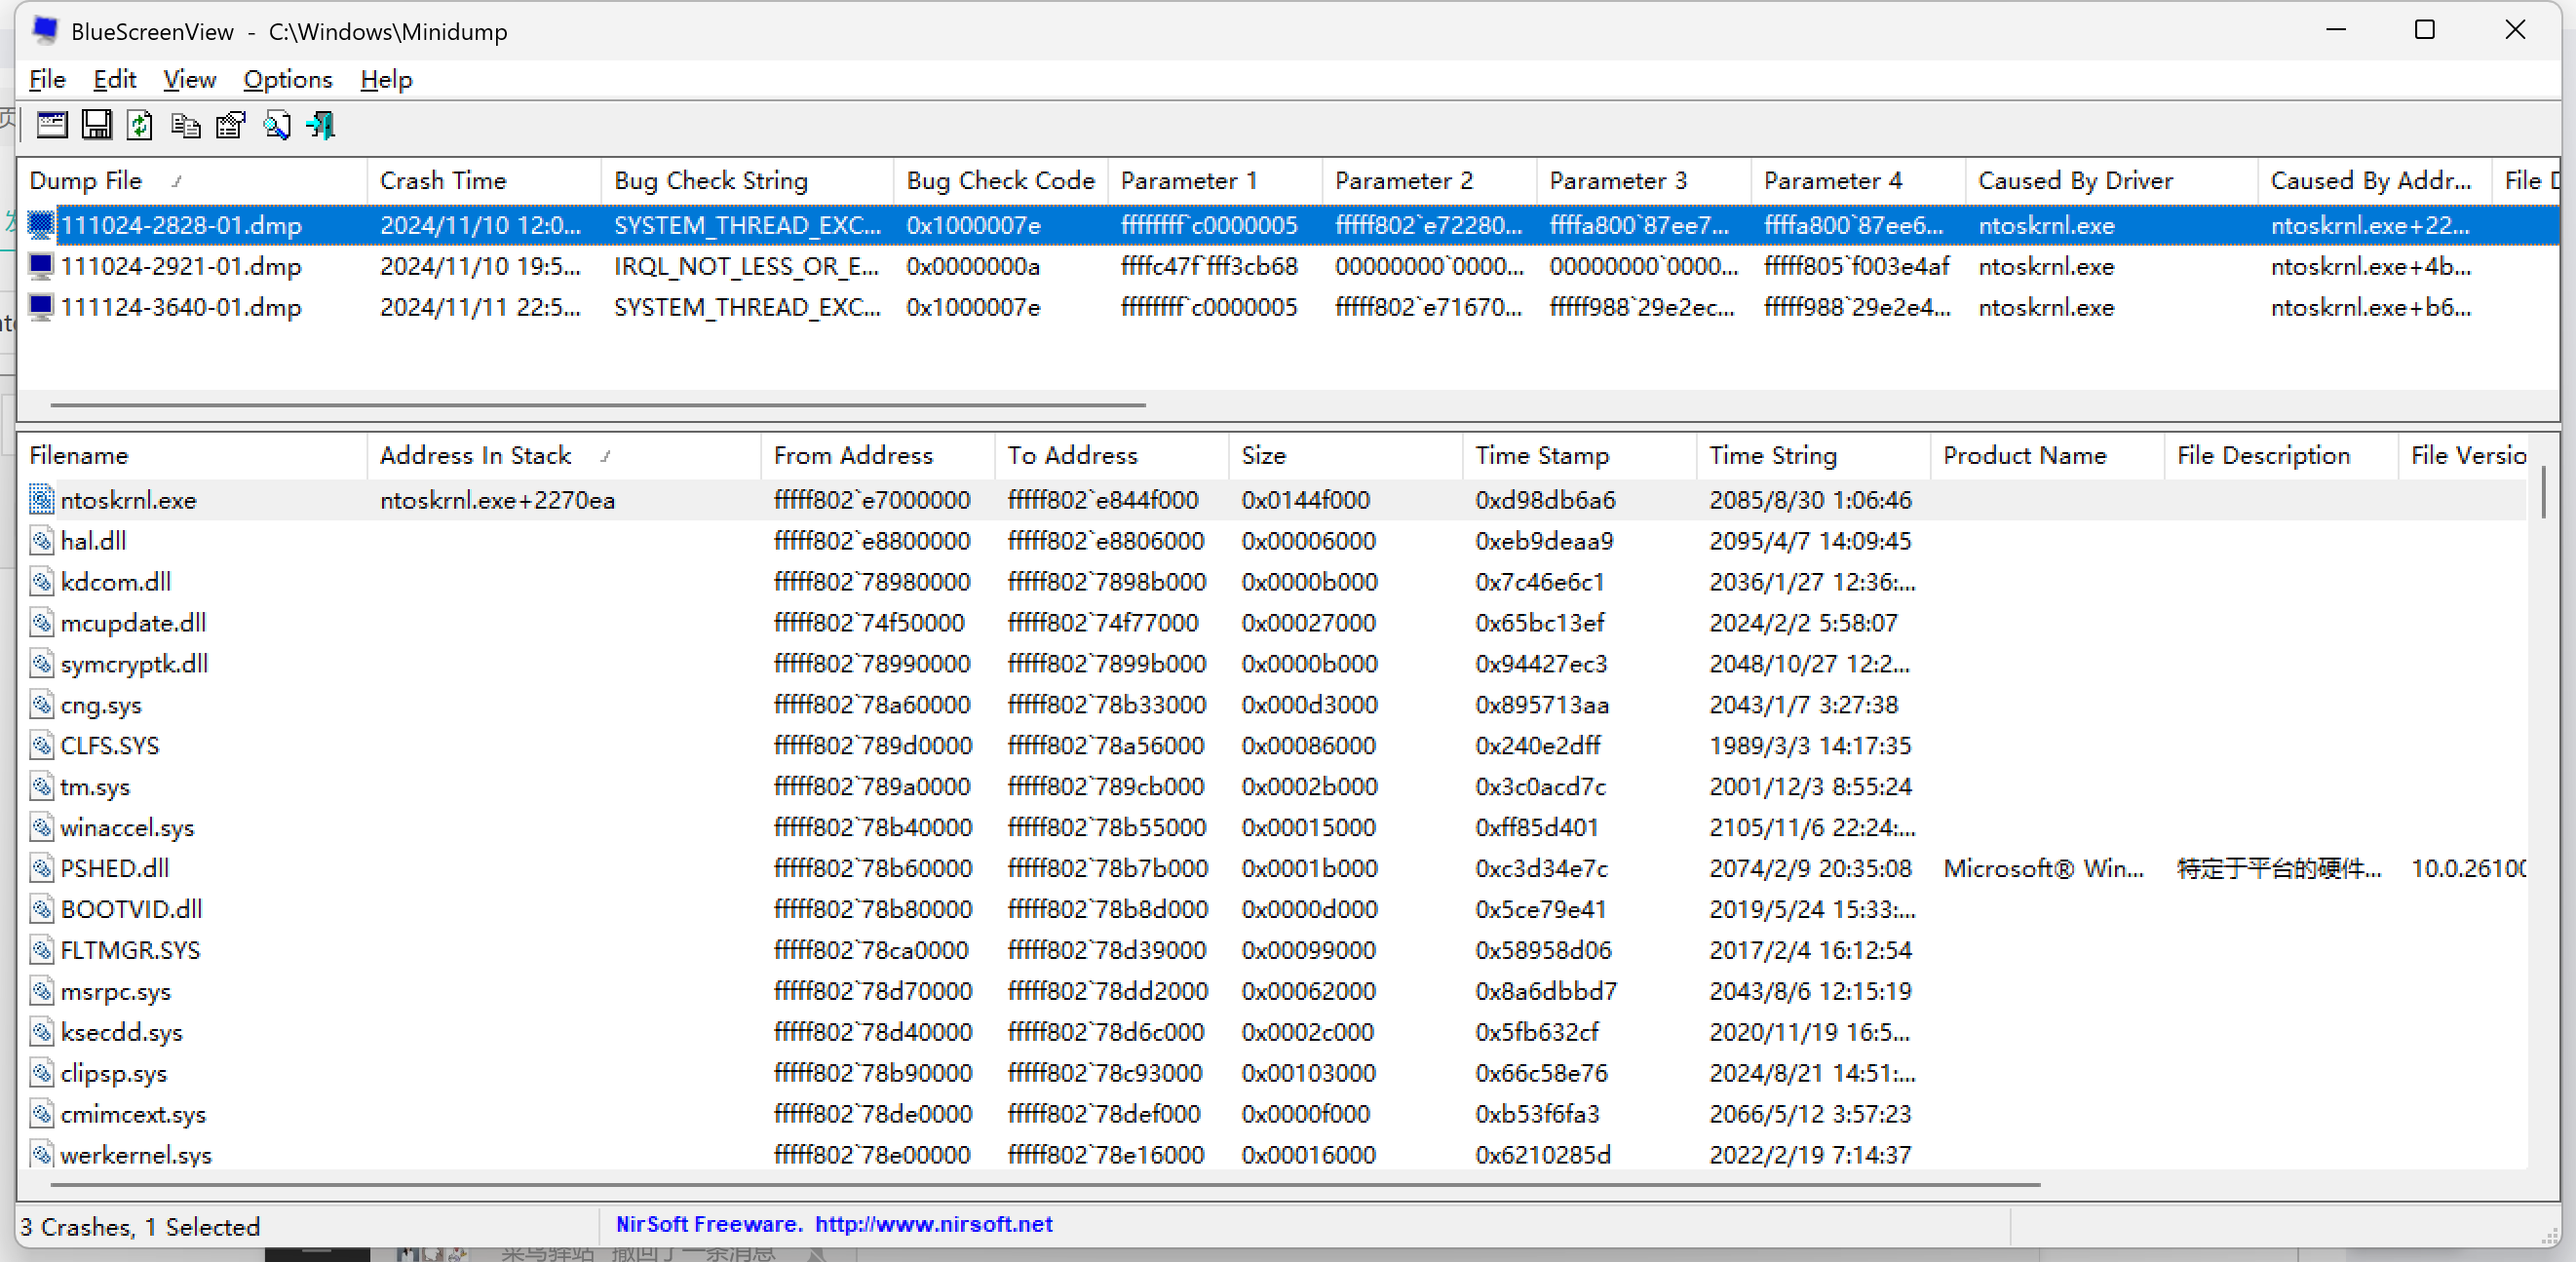Click the icon of 111124-3640-01.dmp
Viewport: 2576px width, 1262px height.
[41, 307]
